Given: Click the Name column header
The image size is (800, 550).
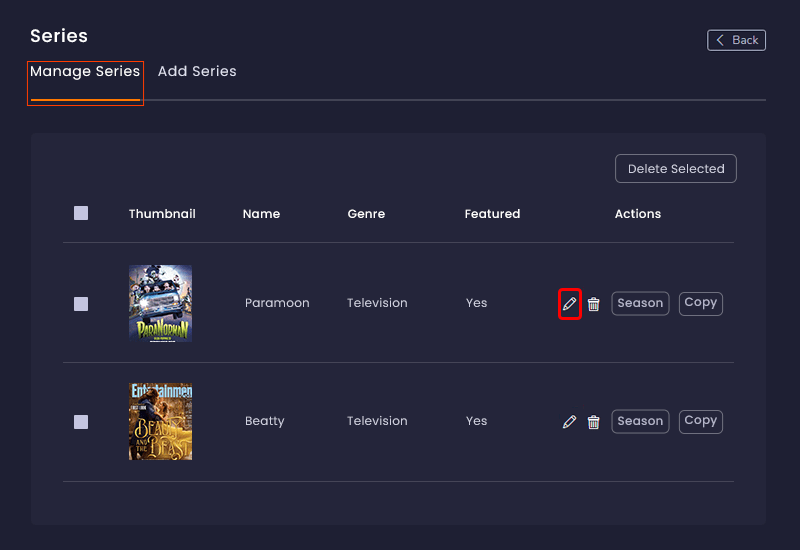Looking at the screenshot, I should (261, 214).
